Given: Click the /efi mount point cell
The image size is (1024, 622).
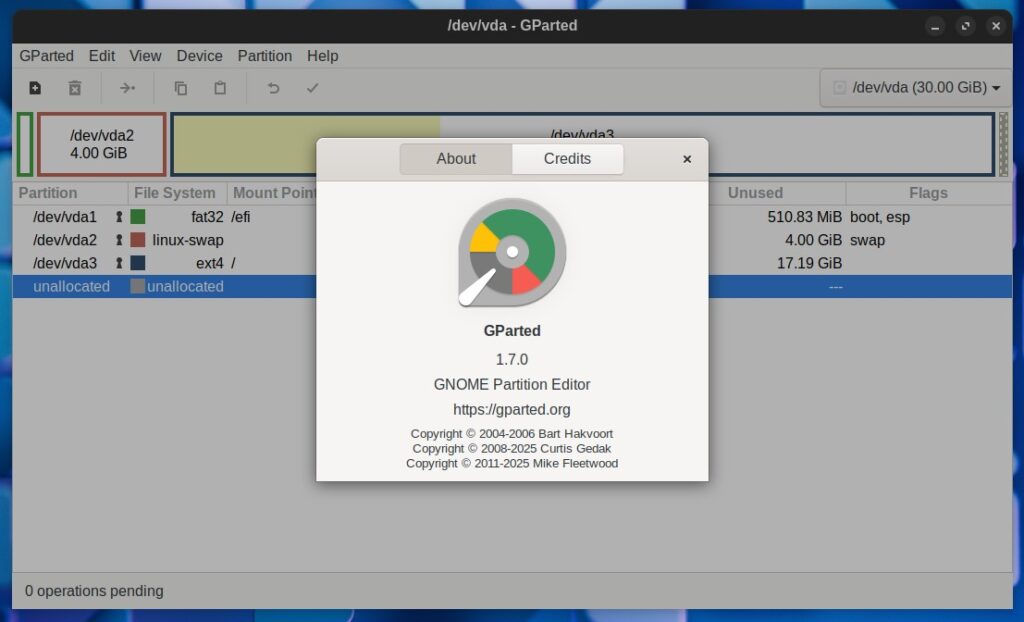Looking at the screenshot, I should coord(240,217).
